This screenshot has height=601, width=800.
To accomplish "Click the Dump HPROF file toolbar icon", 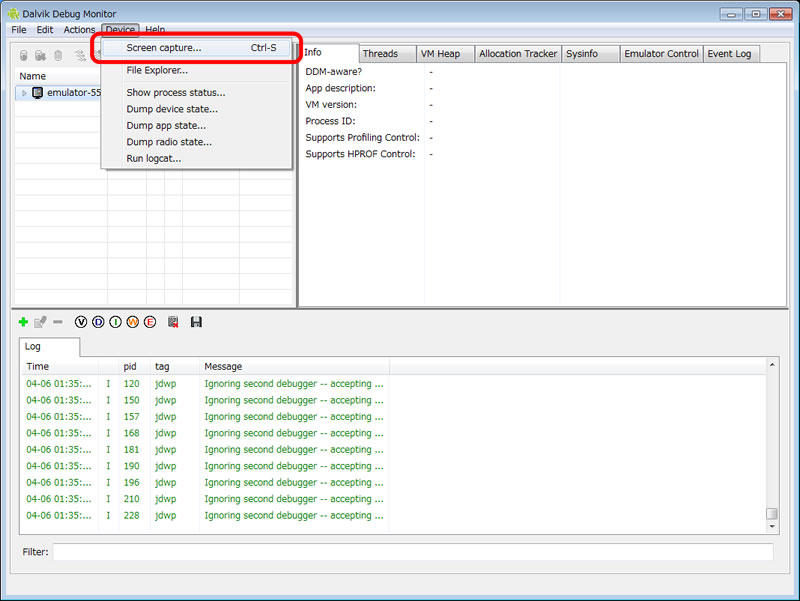I will pos(40,55).
